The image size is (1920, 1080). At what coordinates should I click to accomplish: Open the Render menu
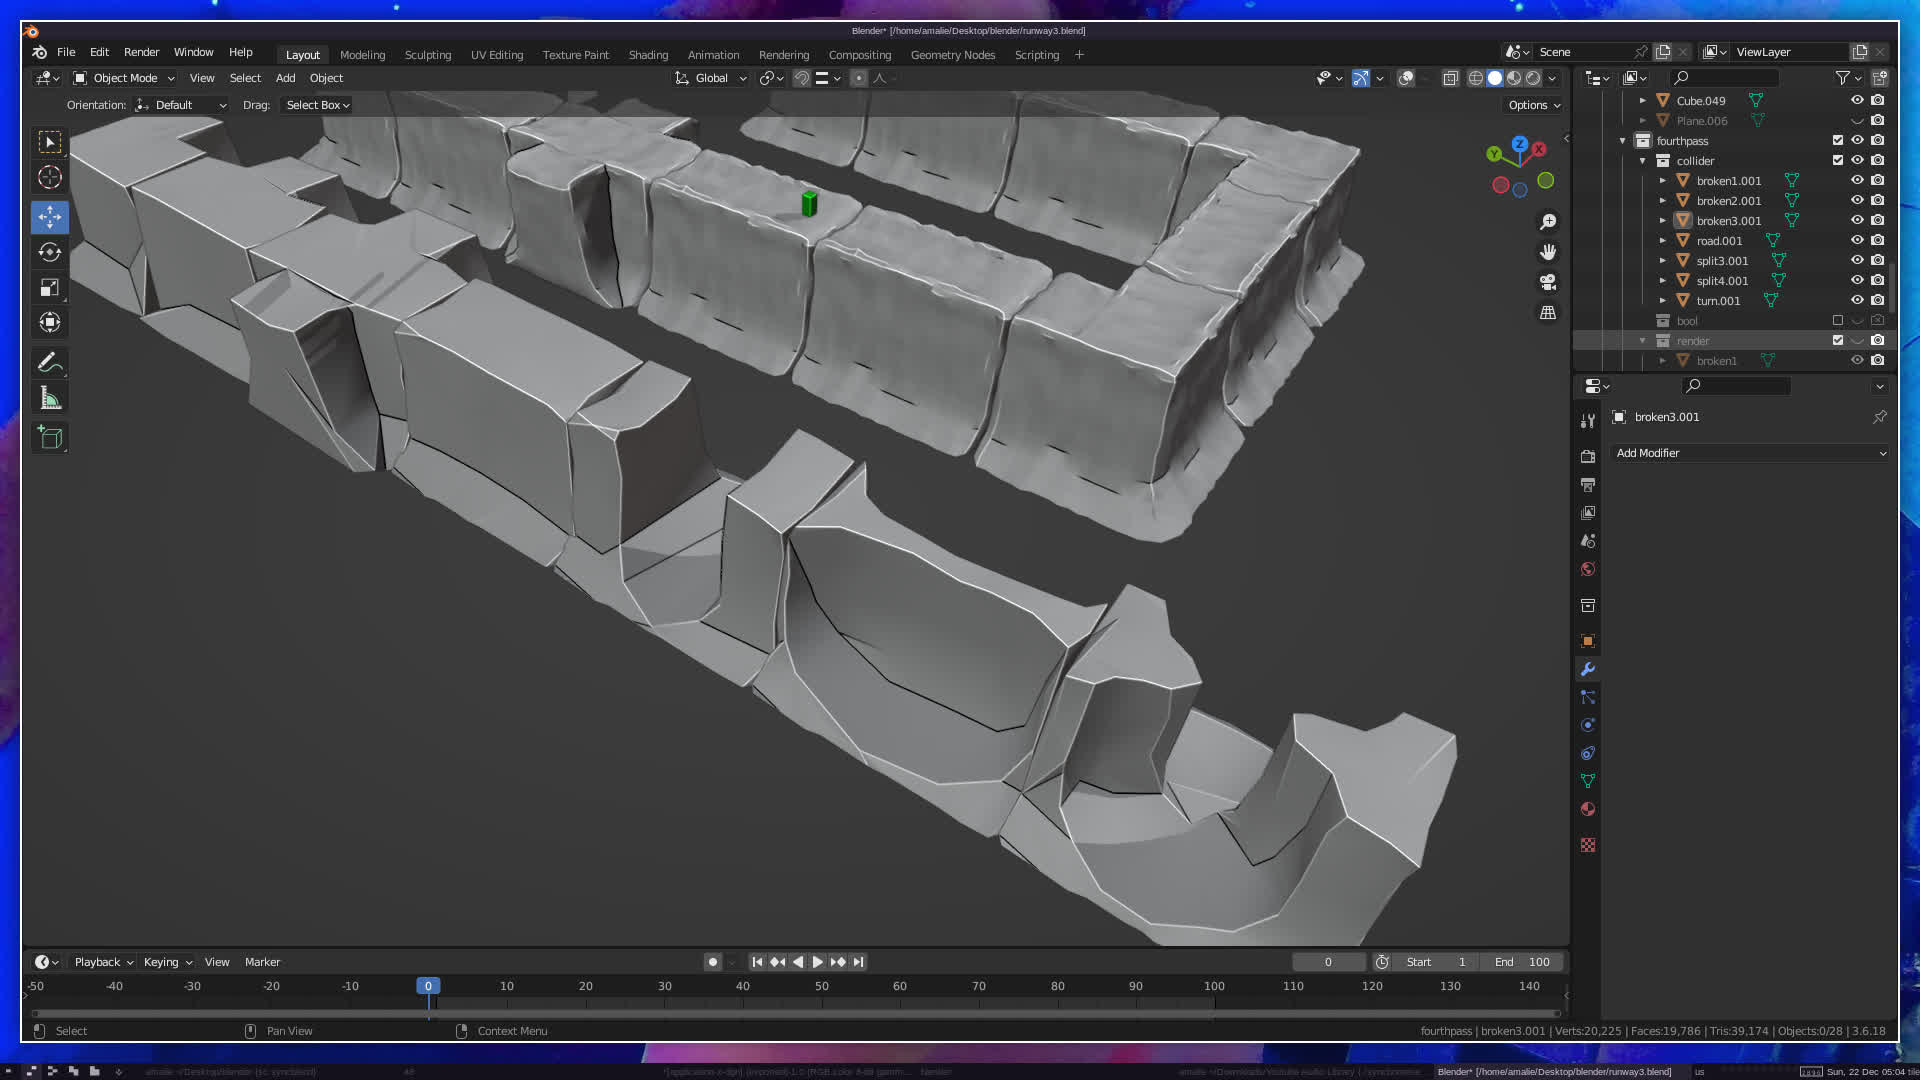click(x=141, y=52)
